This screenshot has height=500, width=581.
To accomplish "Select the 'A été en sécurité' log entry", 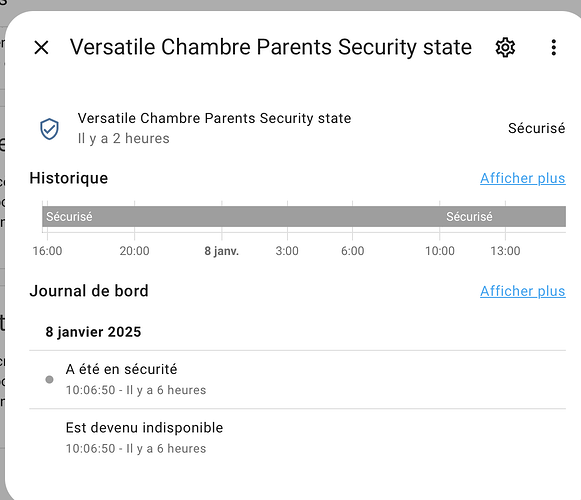I will (x=297, y=380).
